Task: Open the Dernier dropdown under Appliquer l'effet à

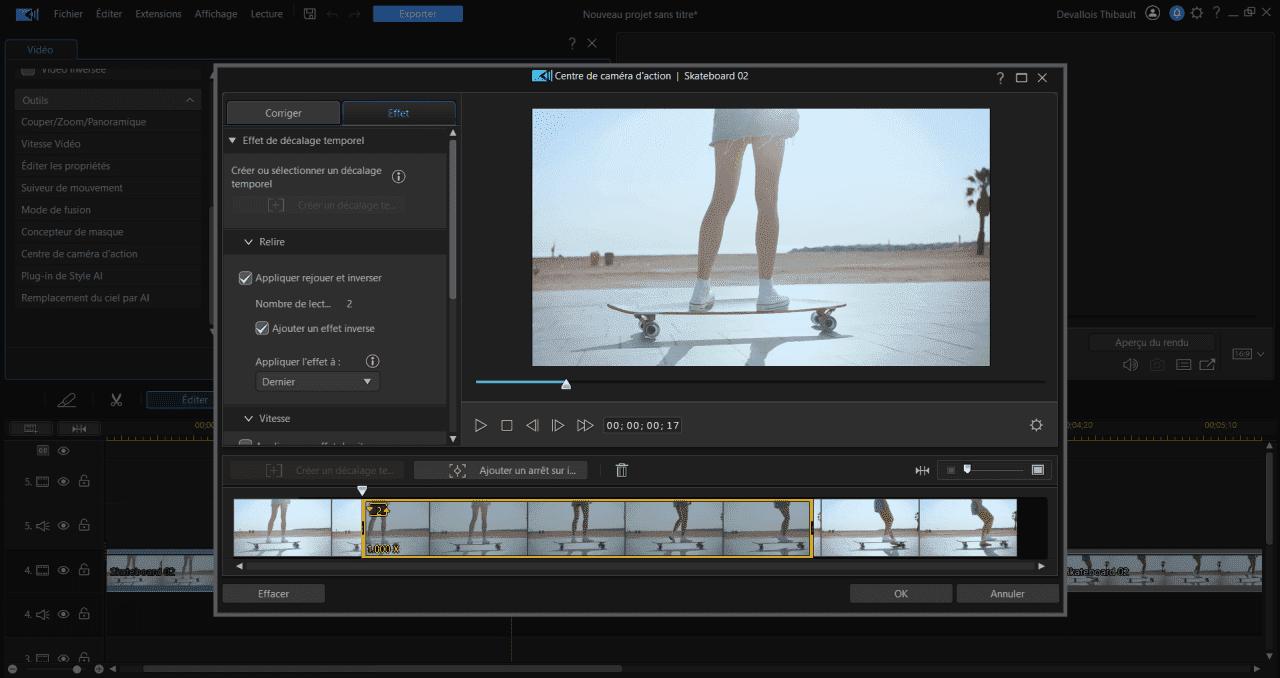Action: point(317,381)
